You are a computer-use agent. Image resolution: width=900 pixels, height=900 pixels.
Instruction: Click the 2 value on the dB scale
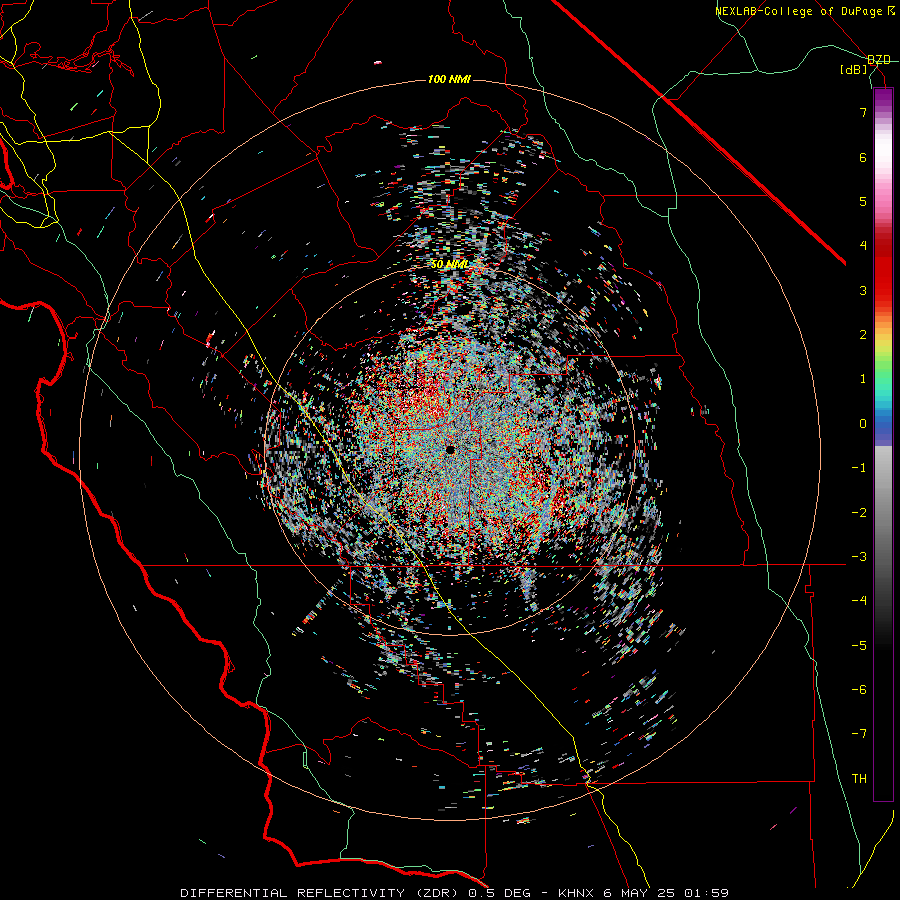(x=863, y=335)
